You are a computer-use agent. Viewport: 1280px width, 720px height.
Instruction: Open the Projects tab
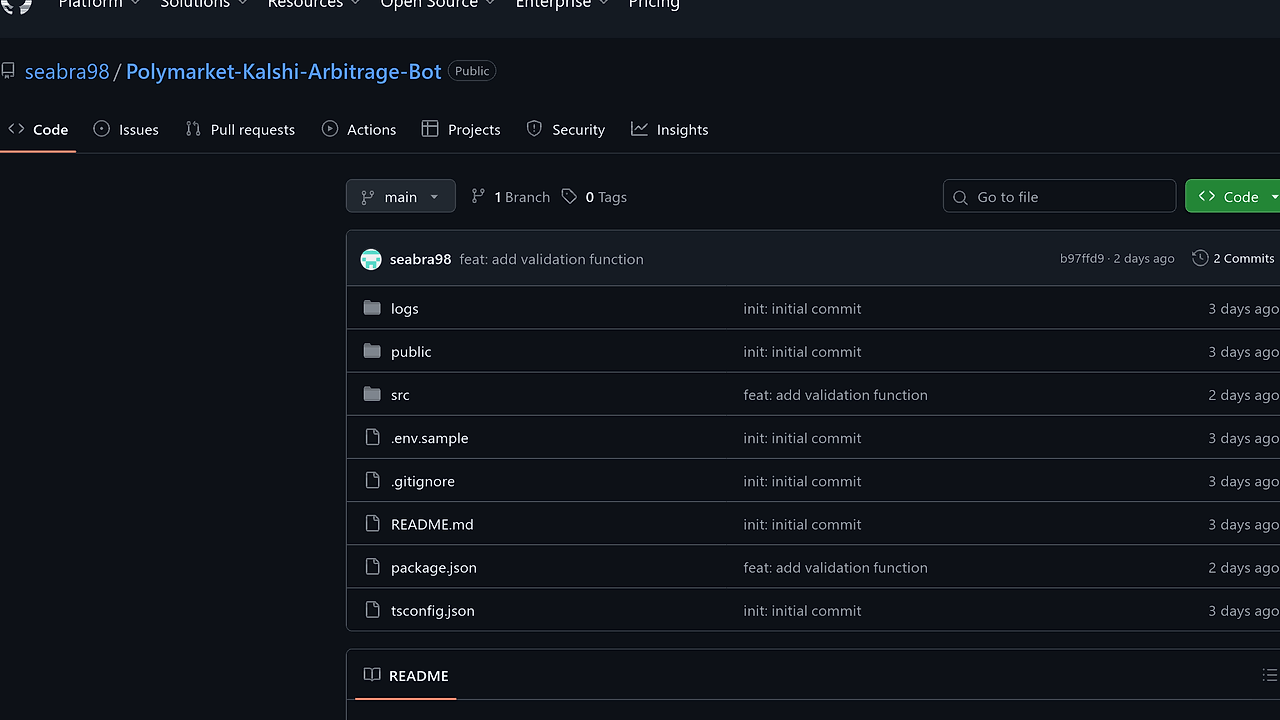pos(461,129)
